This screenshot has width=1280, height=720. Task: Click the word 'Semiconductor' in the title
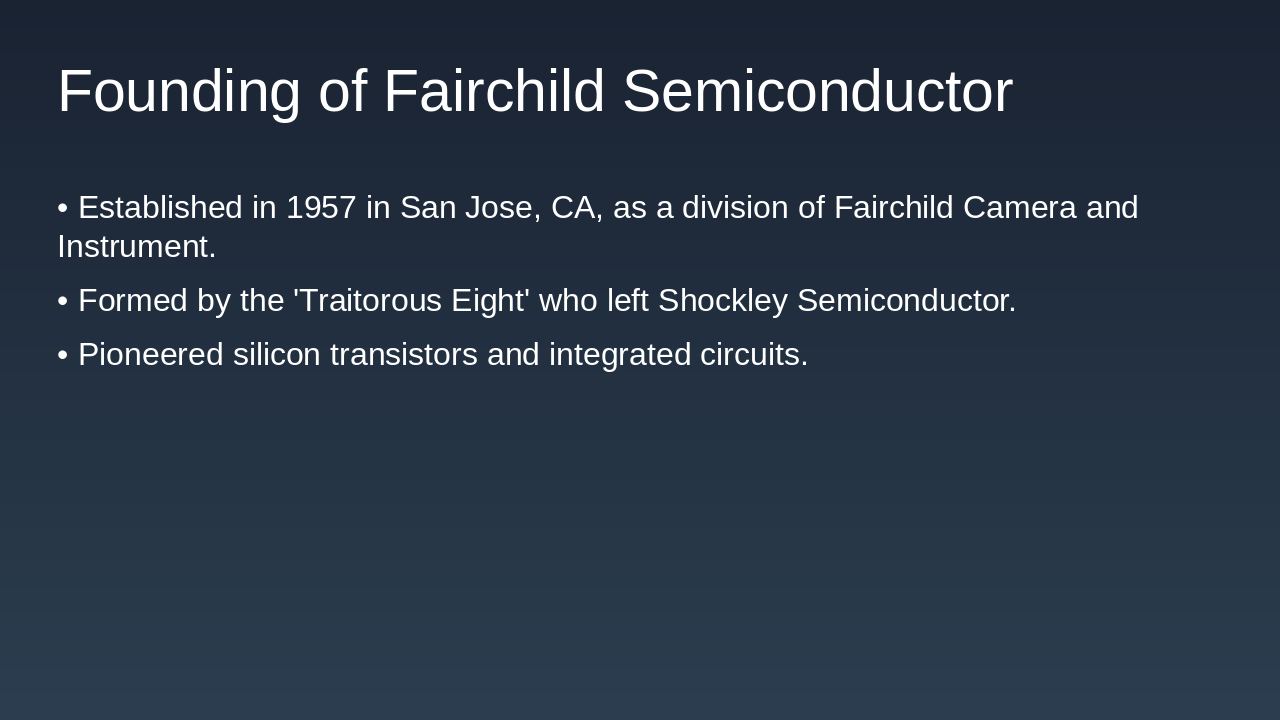[817, 91]
